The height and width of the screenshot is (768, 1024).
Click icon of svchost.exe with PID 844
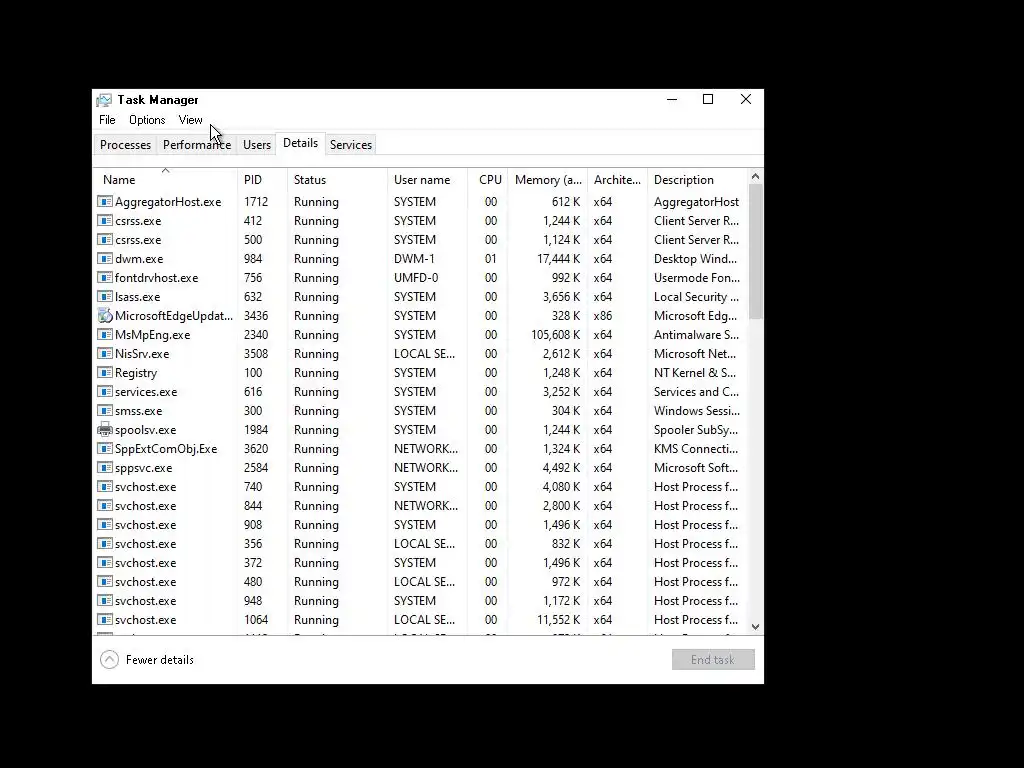(104, 505)
